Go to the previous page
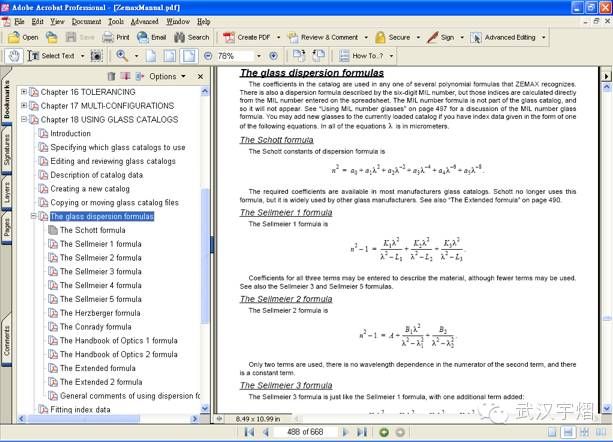The height and width of the screenshot is (442, 613). tap(266, 432)
